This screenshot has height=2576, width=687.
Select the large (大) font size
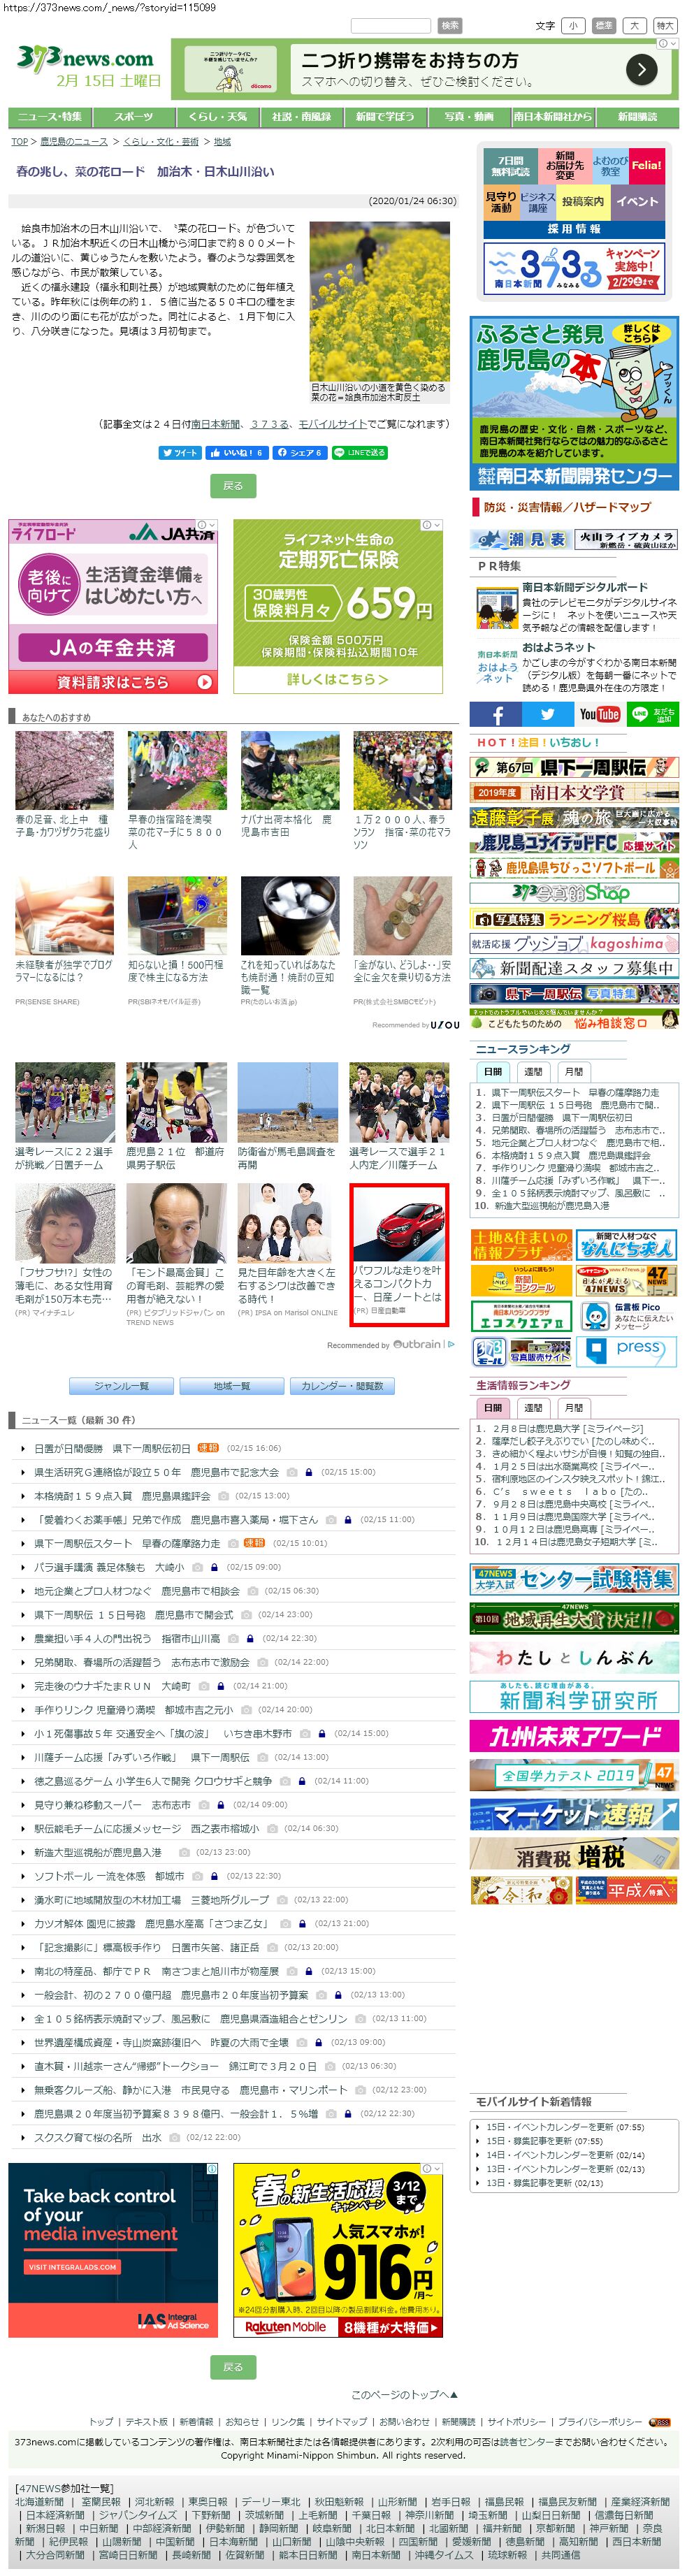coord(634,26)
